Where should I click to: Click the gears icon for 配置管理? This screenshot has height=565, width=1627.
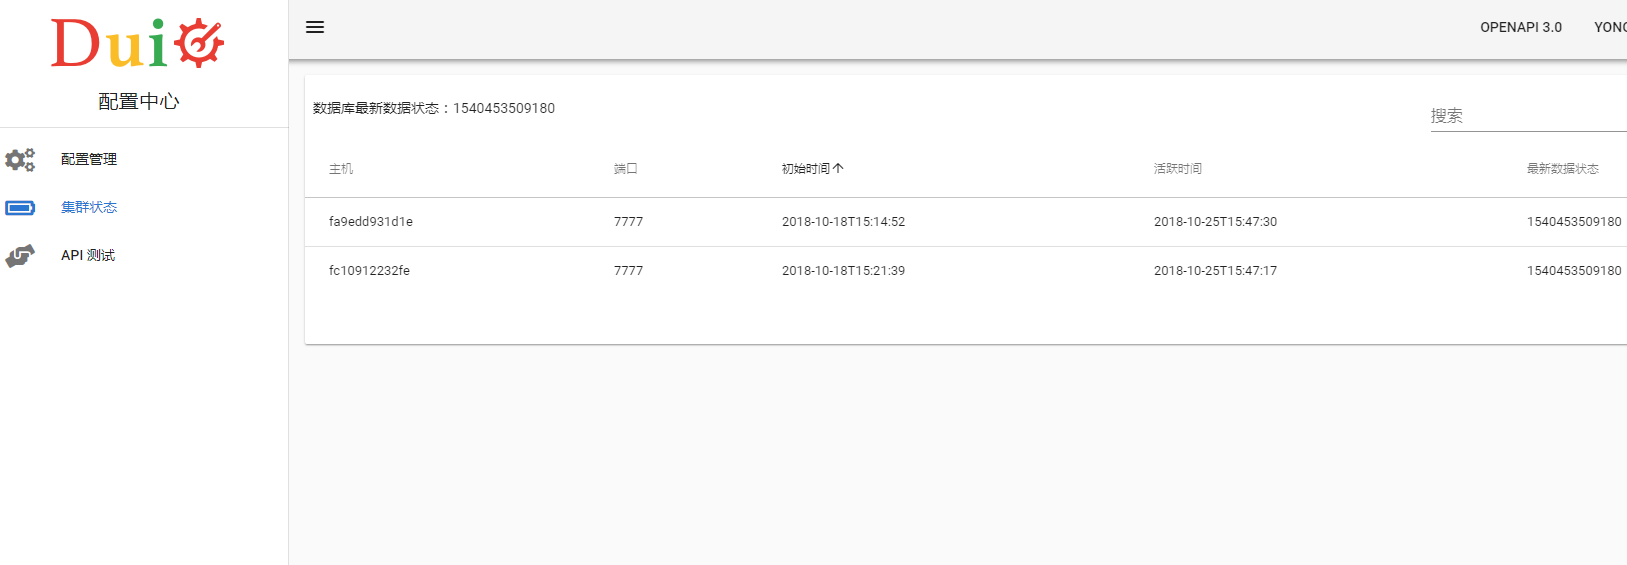coord(20,159)
